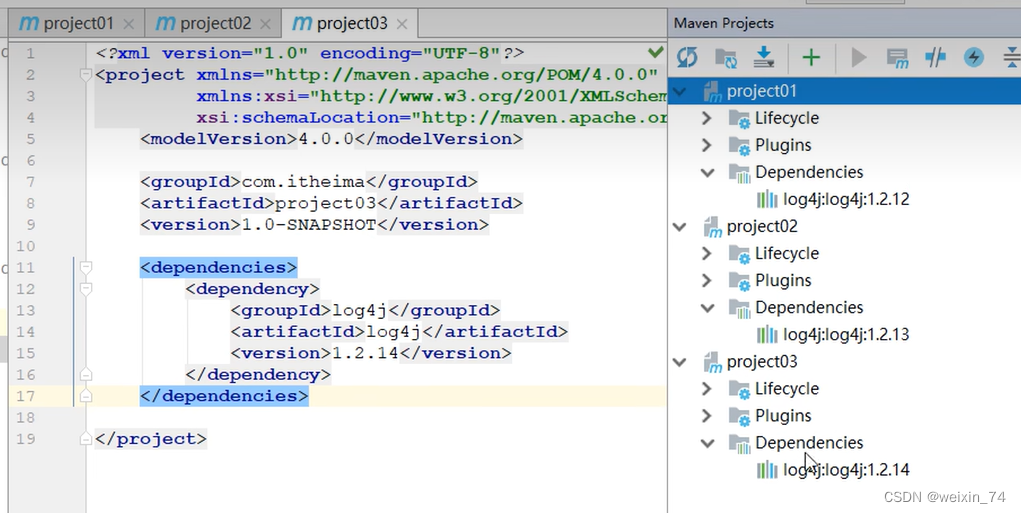1021x513 pixels.
Task: Click Dependencies folder icon under project02
Action: click(740, 309)
